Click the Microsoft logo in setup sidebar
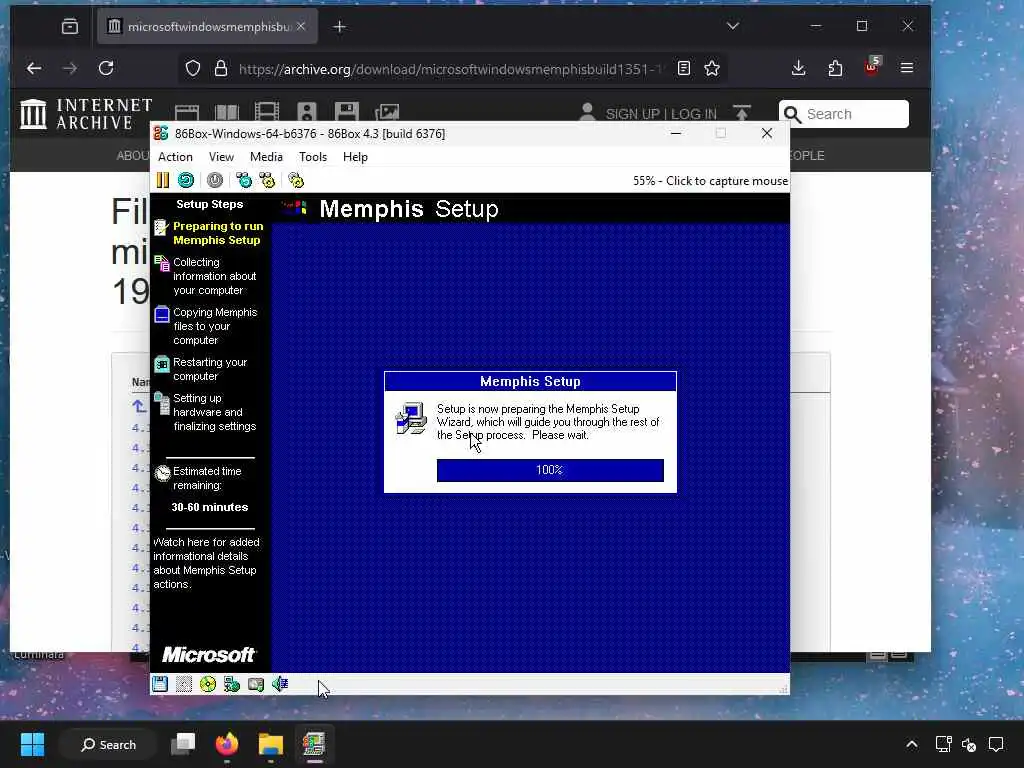 pos(209,654)
